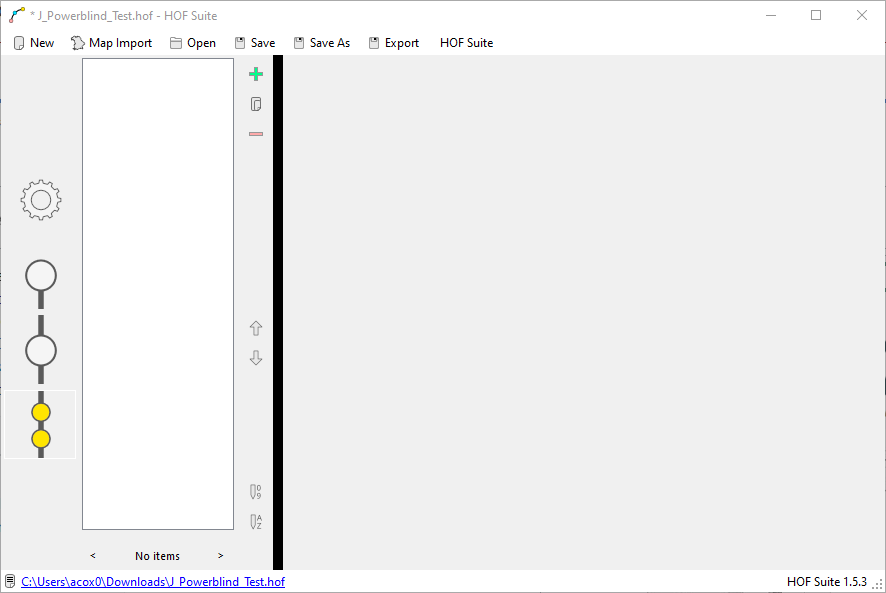886x593 pixels.
Task: Sort items alphabetically with the A-Z icon
Action: 256,522
